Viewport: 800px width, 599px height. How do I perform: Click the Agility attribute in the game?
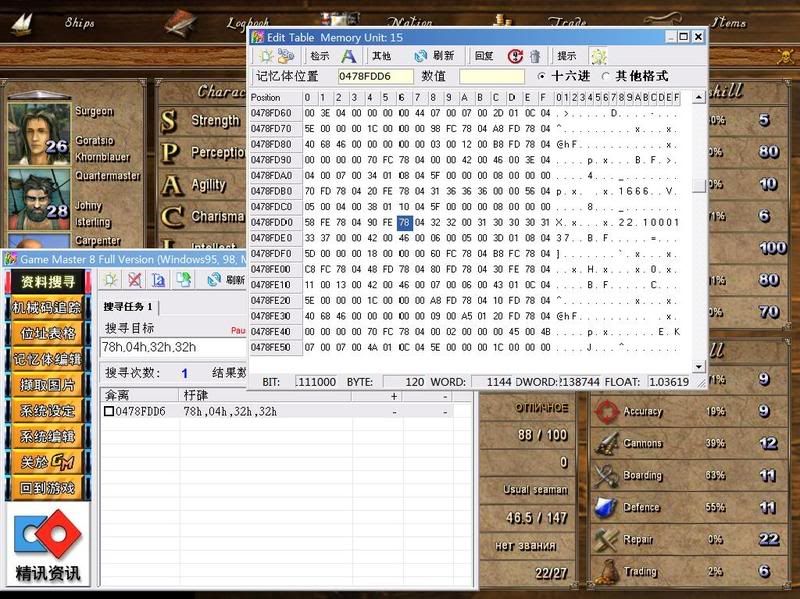click(208, 185)
